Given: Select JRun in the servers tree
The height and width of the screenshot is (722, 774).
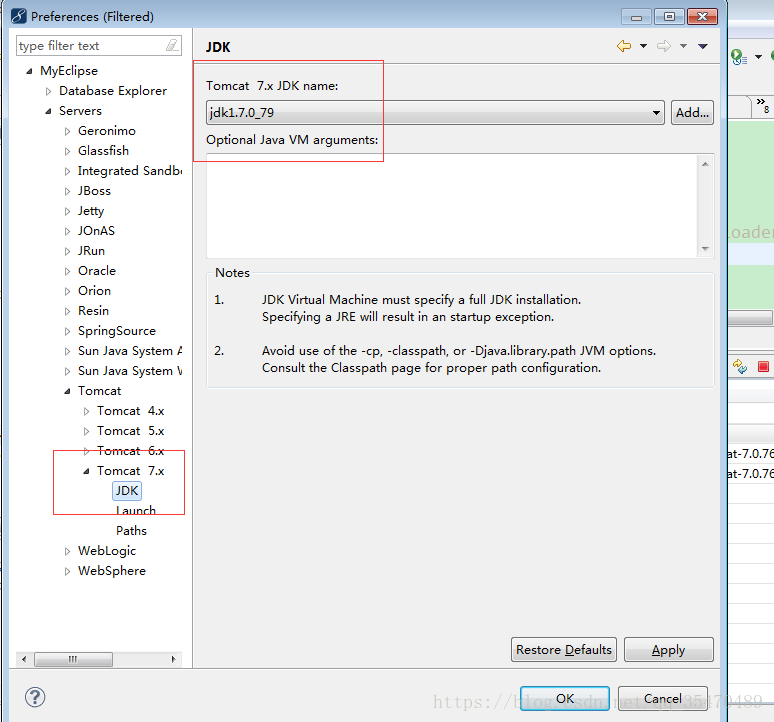Looking at the screenshot, I should pyautogui.click(x=91, y=251).
